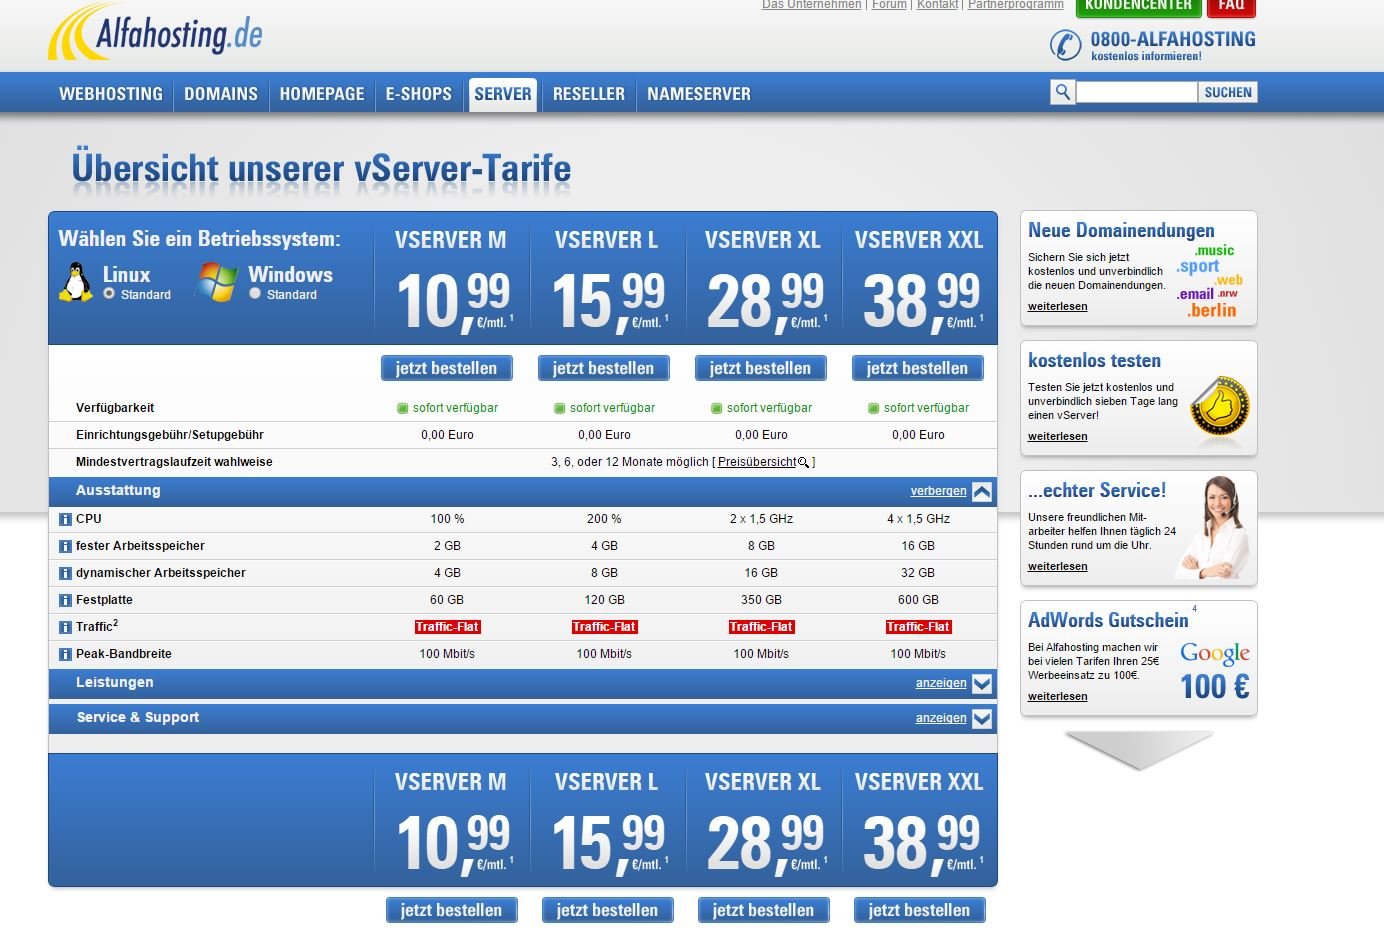Image resolution: width=1384 pixels, height=940 pixels.
Task: Click info icon next to Festplatte
Action: (65, 600)
